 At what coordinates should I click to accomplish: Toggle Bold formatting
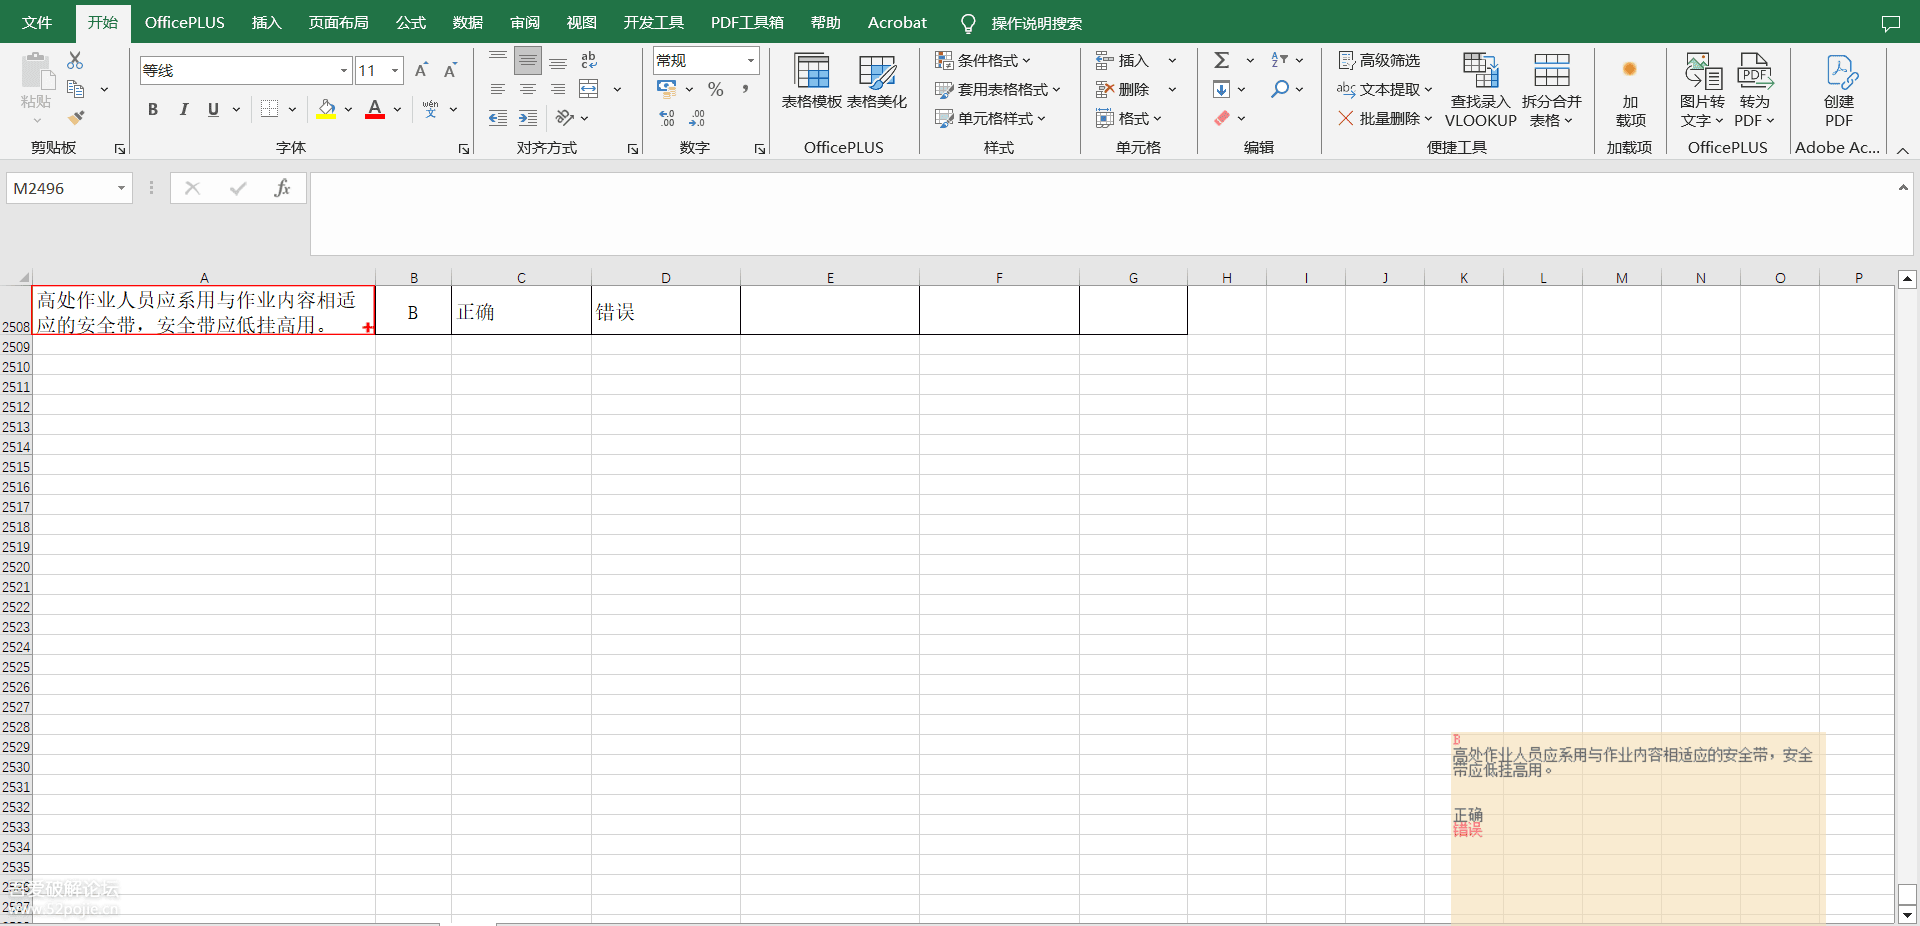coord(153,109)
